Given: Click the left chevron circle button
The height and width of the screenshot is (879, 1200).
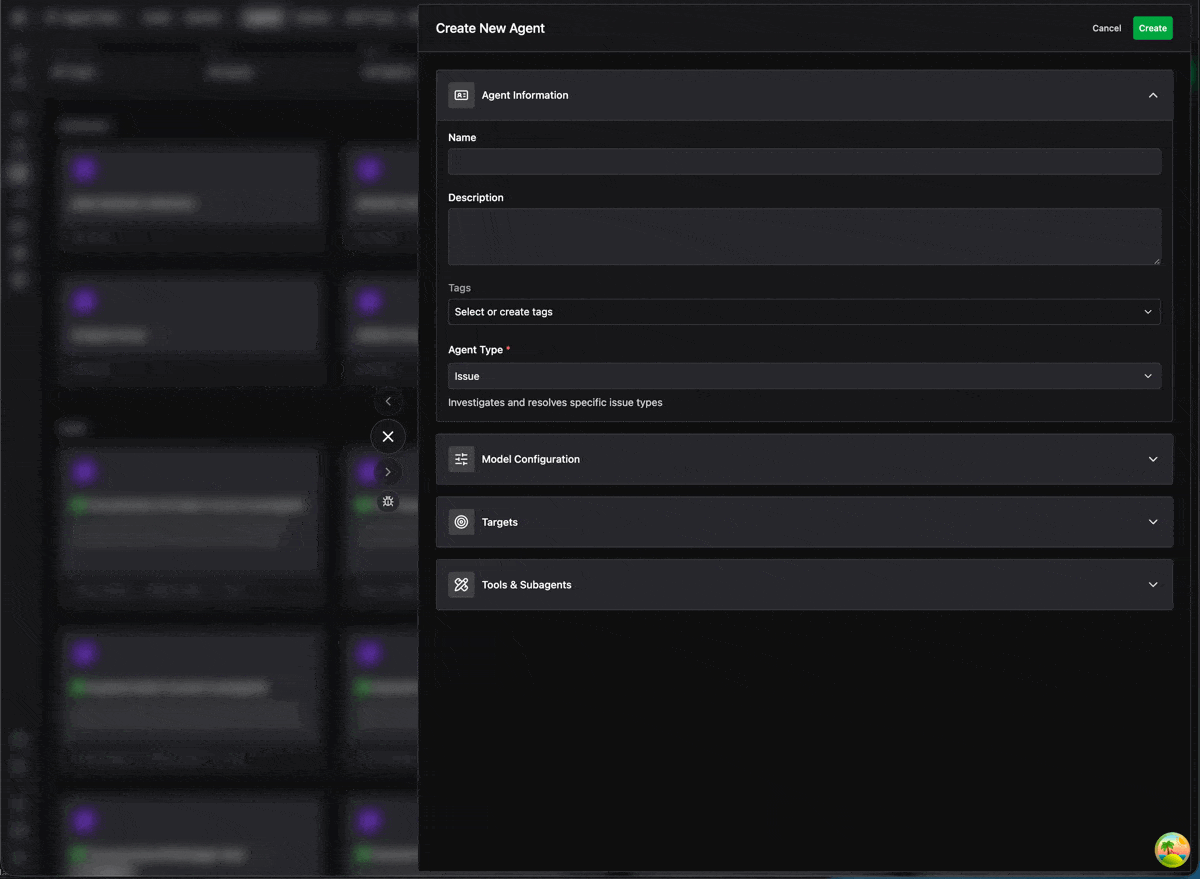Looking at the screenshot, I should [x=388, y=401].
